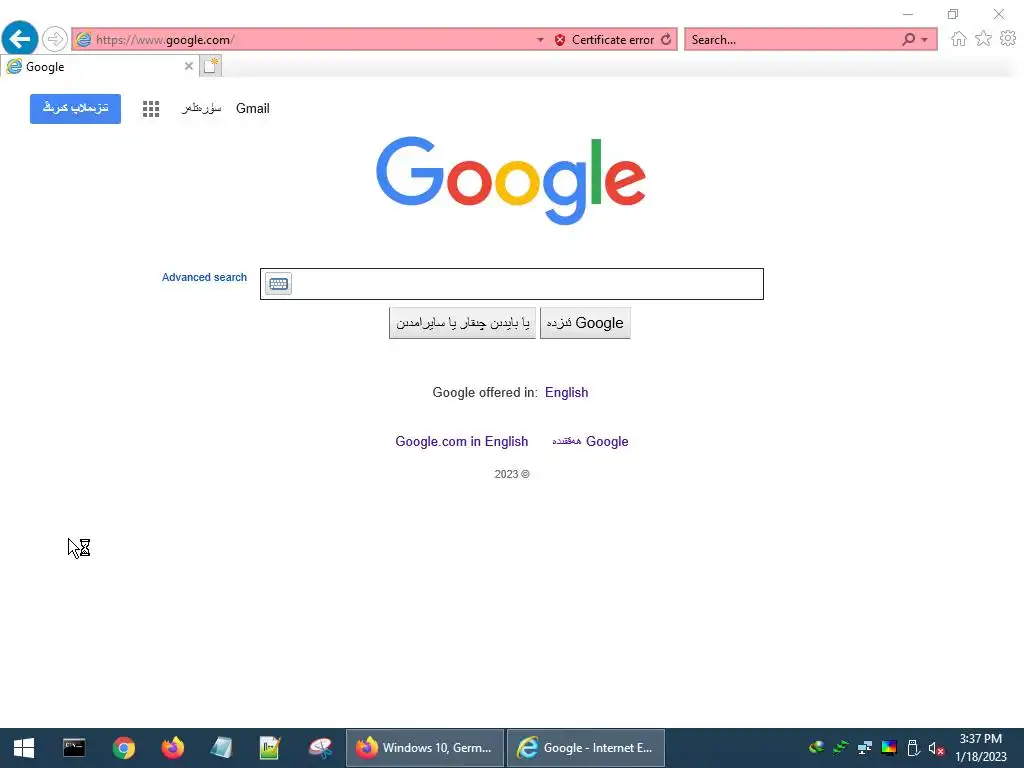This screenshot has width=1024, height=768.
Task: Open the paint-like taskbar icon
Action: point(320,748)
